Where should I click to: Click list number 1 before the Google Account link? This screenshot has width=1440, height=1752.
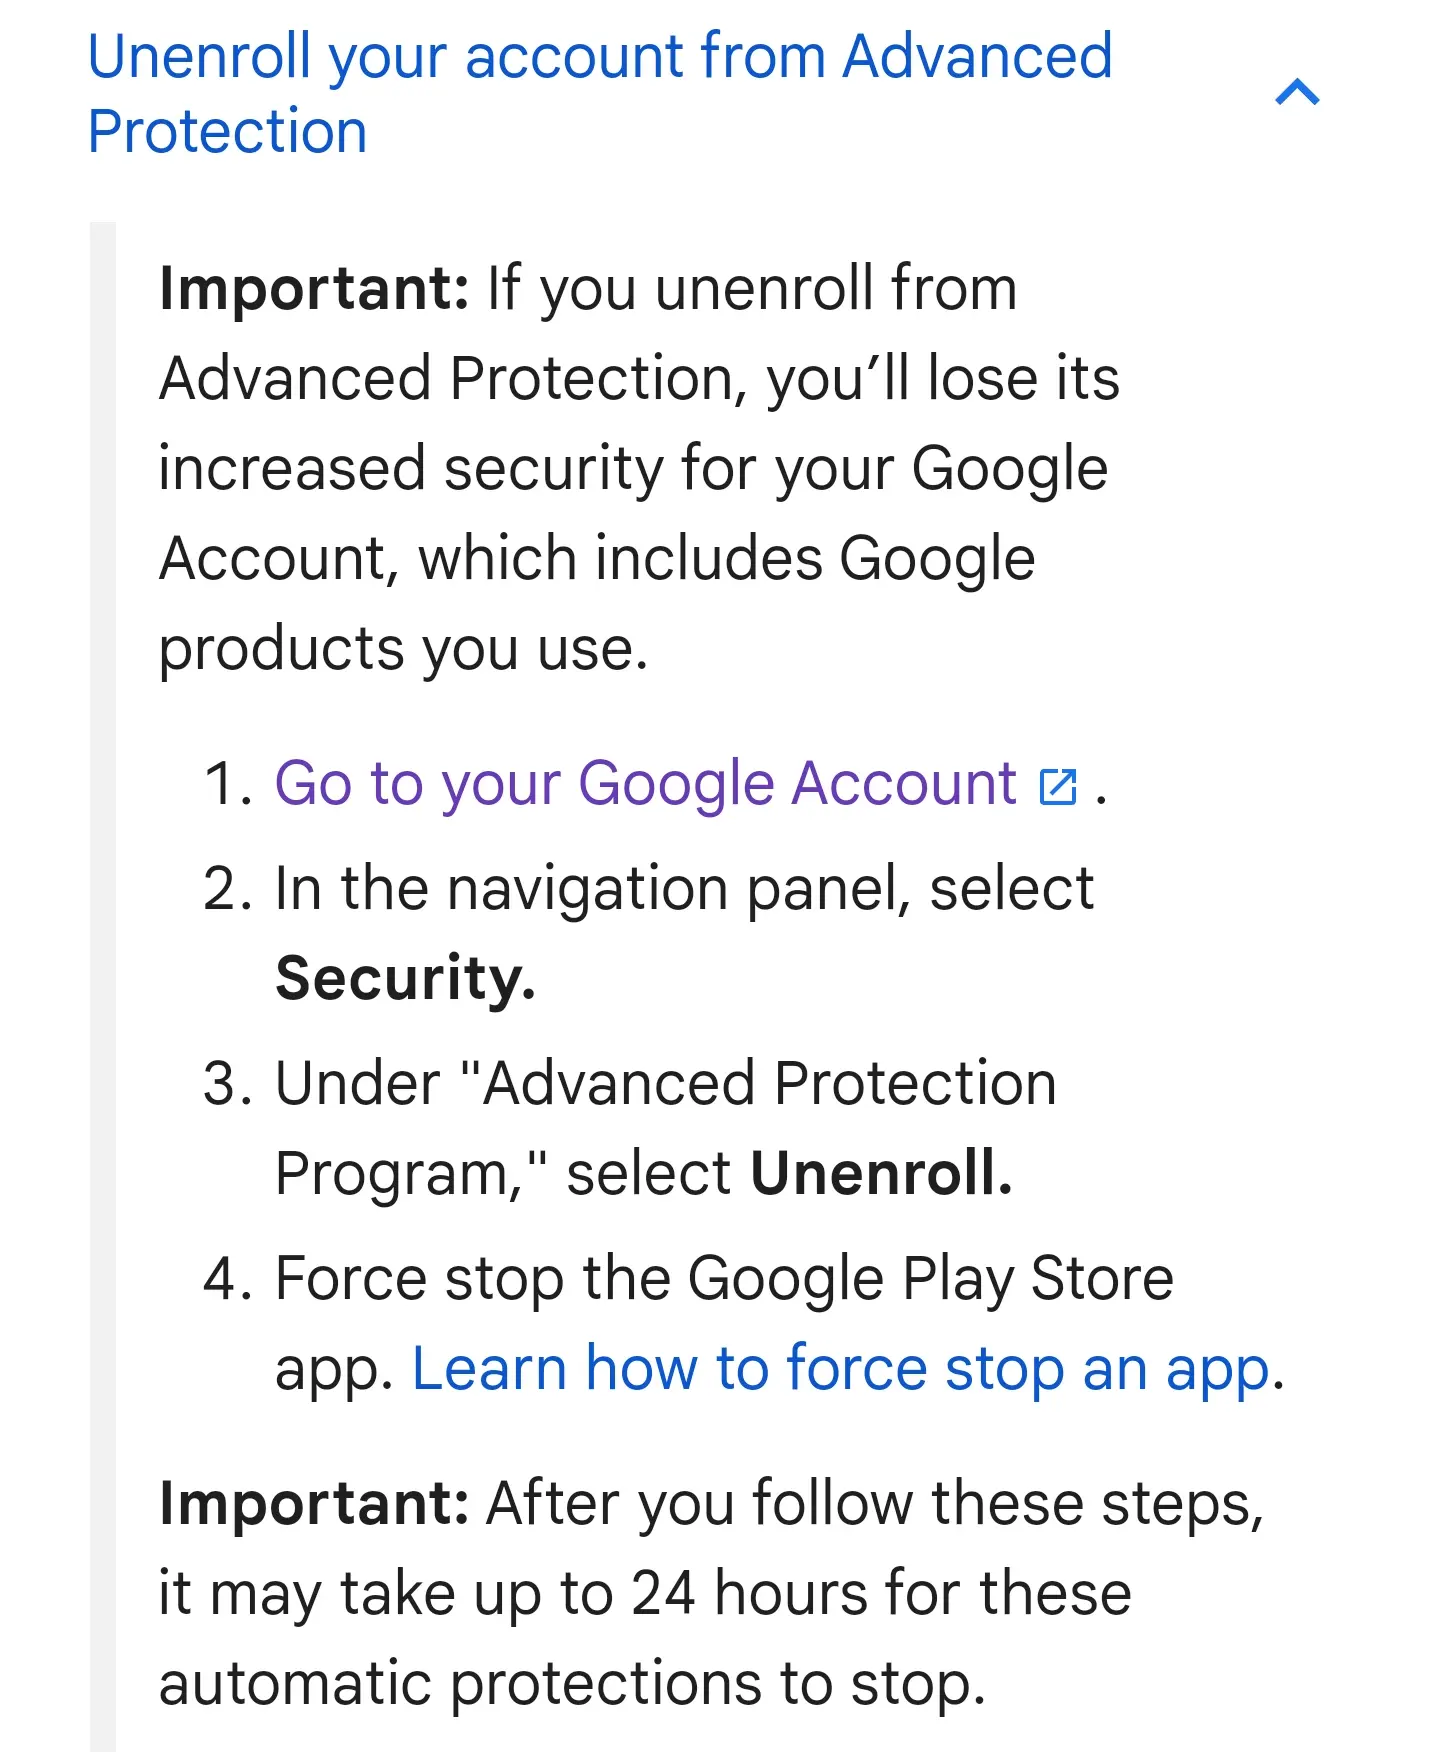click(228, 783)
